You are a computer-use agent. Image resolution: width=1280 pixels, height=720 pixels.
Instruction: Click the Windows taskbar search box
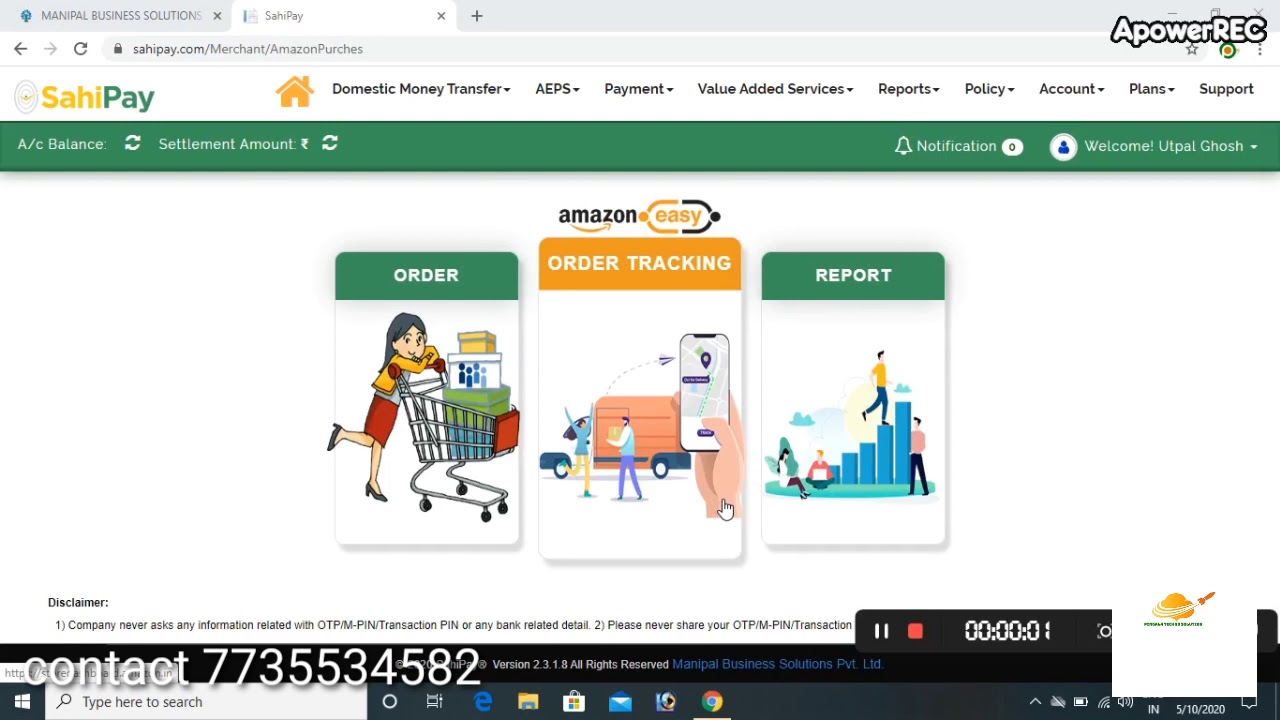pos(208,702)
